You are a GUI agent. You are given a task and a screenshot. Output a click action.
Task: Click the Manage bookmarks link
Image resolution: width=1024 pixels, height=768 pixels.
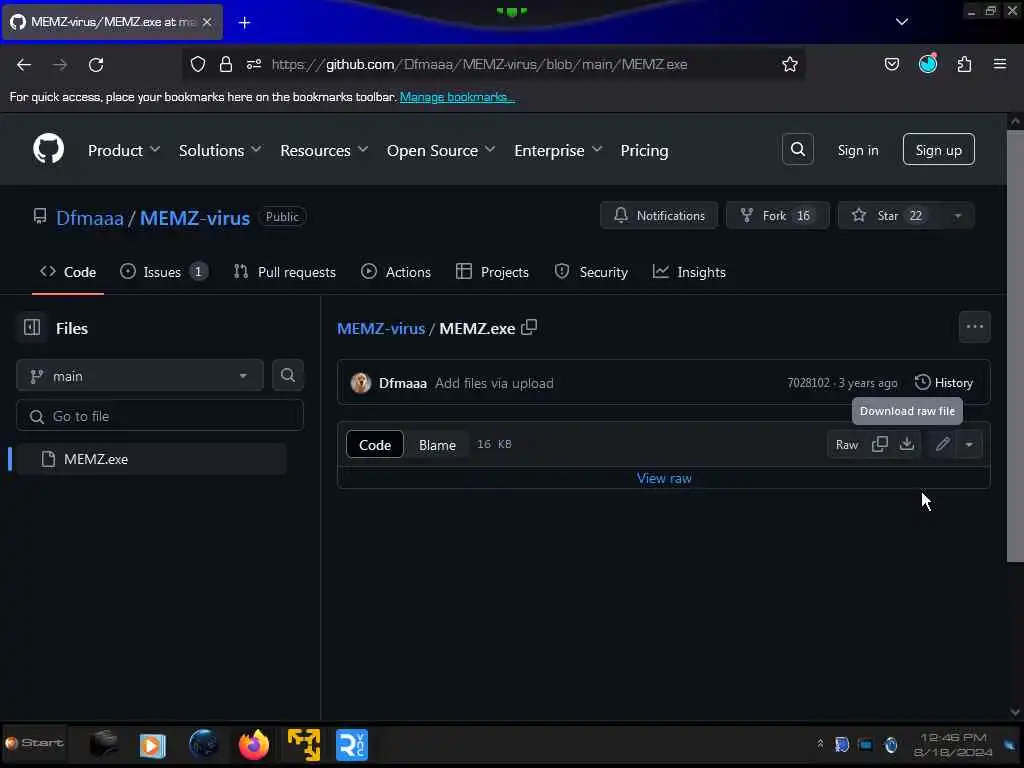click(x=457, y=97)
